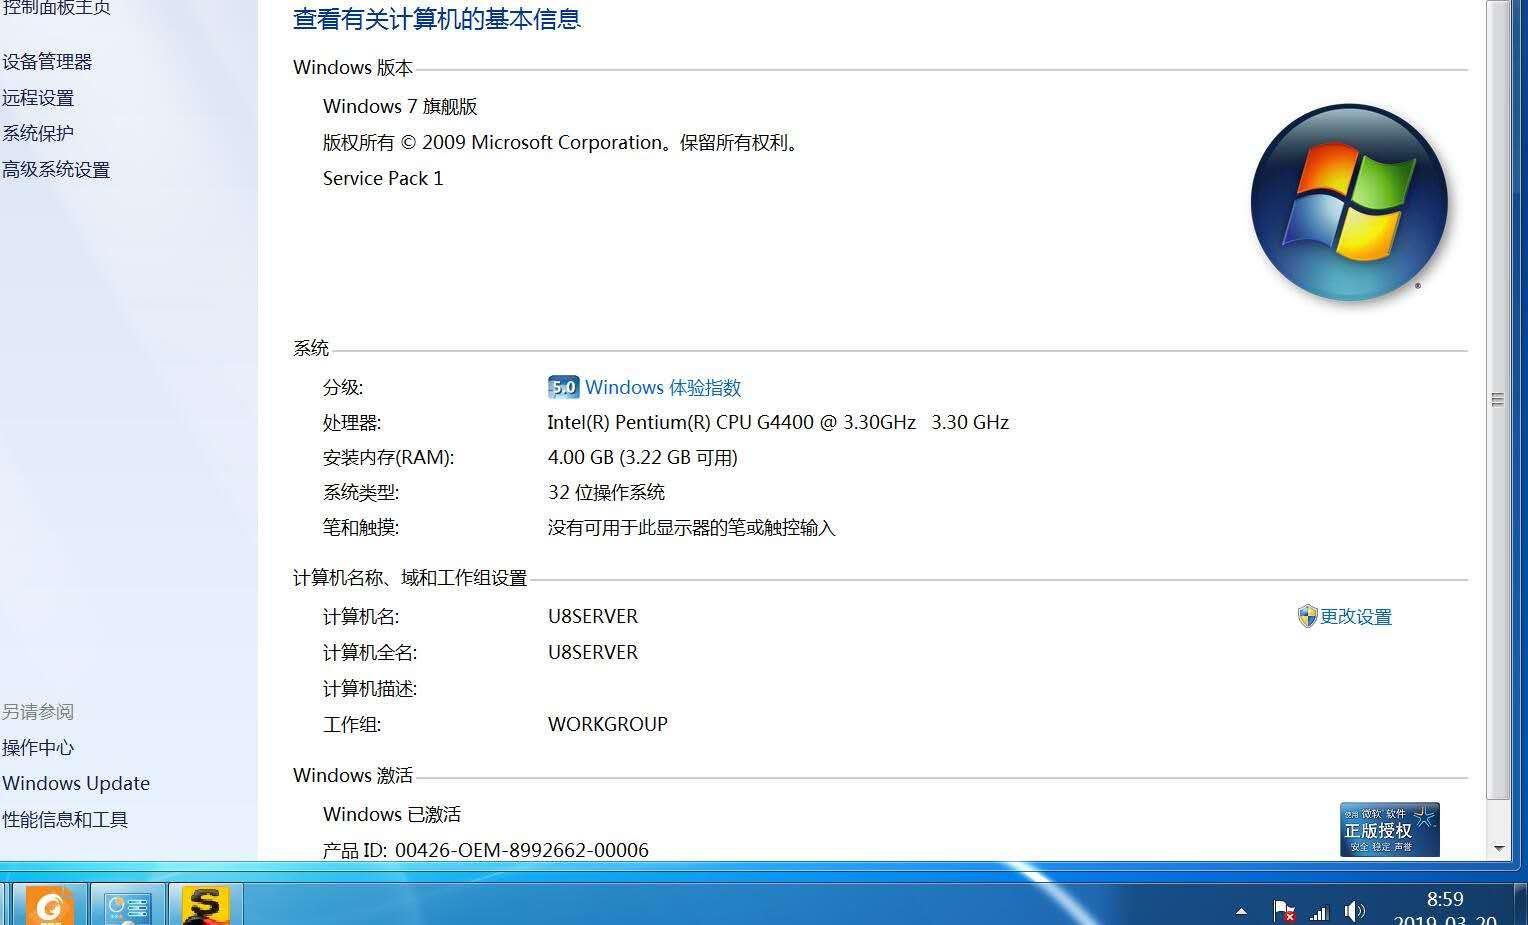
Task: Click the shield icon beside 更改设置
Action: point(1307,616)
